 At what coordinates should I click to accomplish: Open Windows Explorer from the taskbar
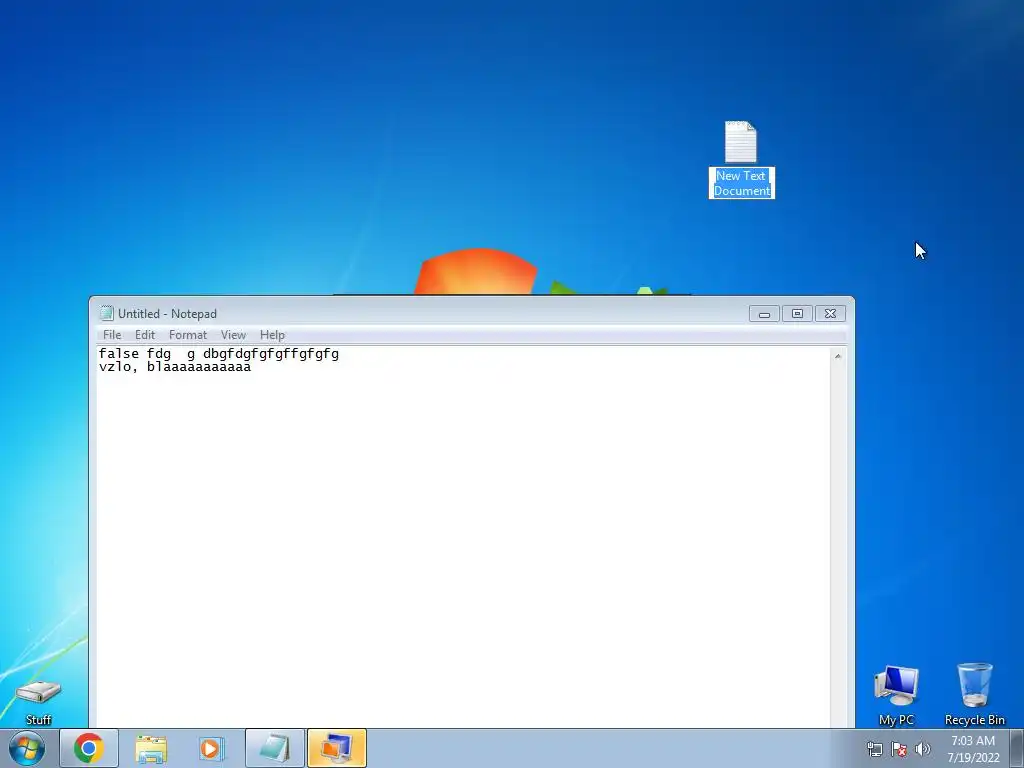point(151,748)
